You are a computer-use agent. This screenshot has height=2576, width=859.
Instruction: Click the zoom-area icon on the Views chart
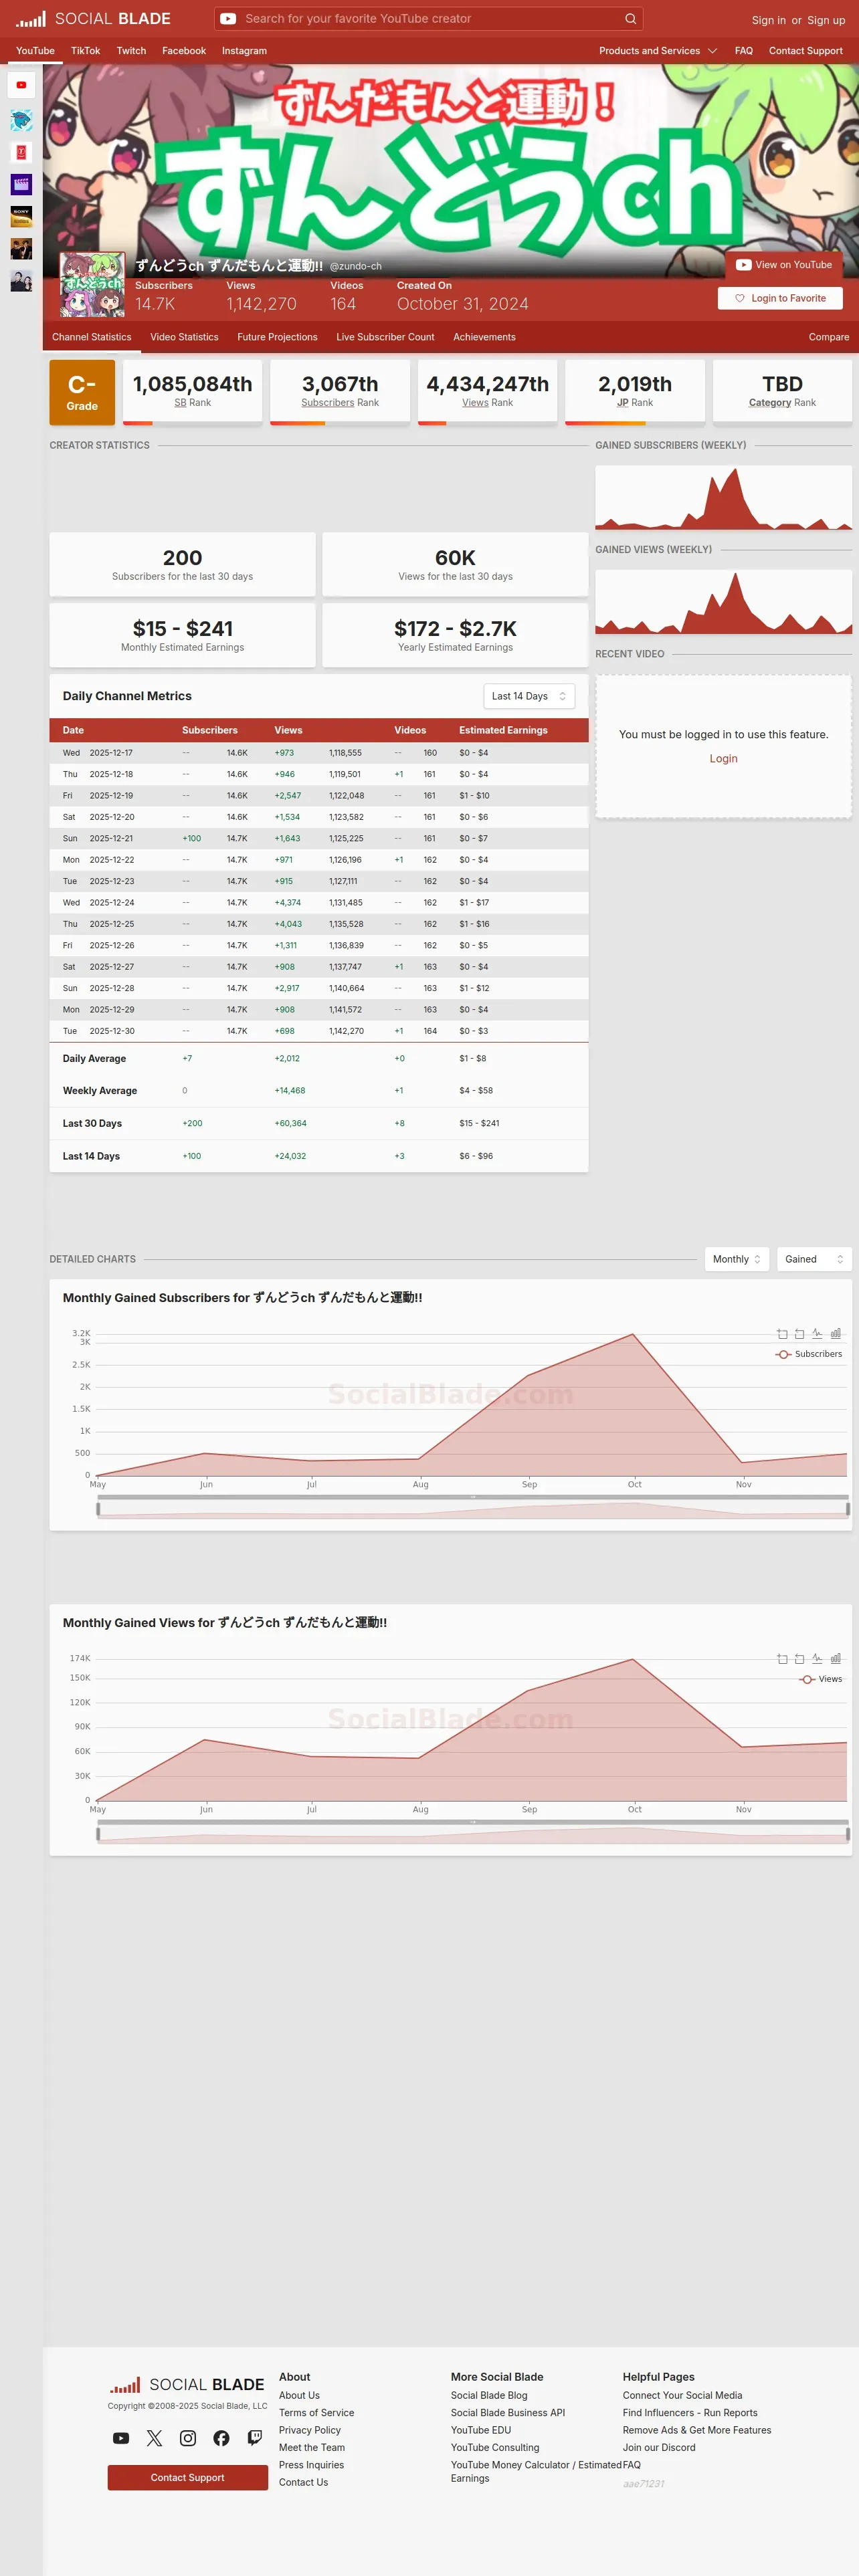coord(782,1659)
